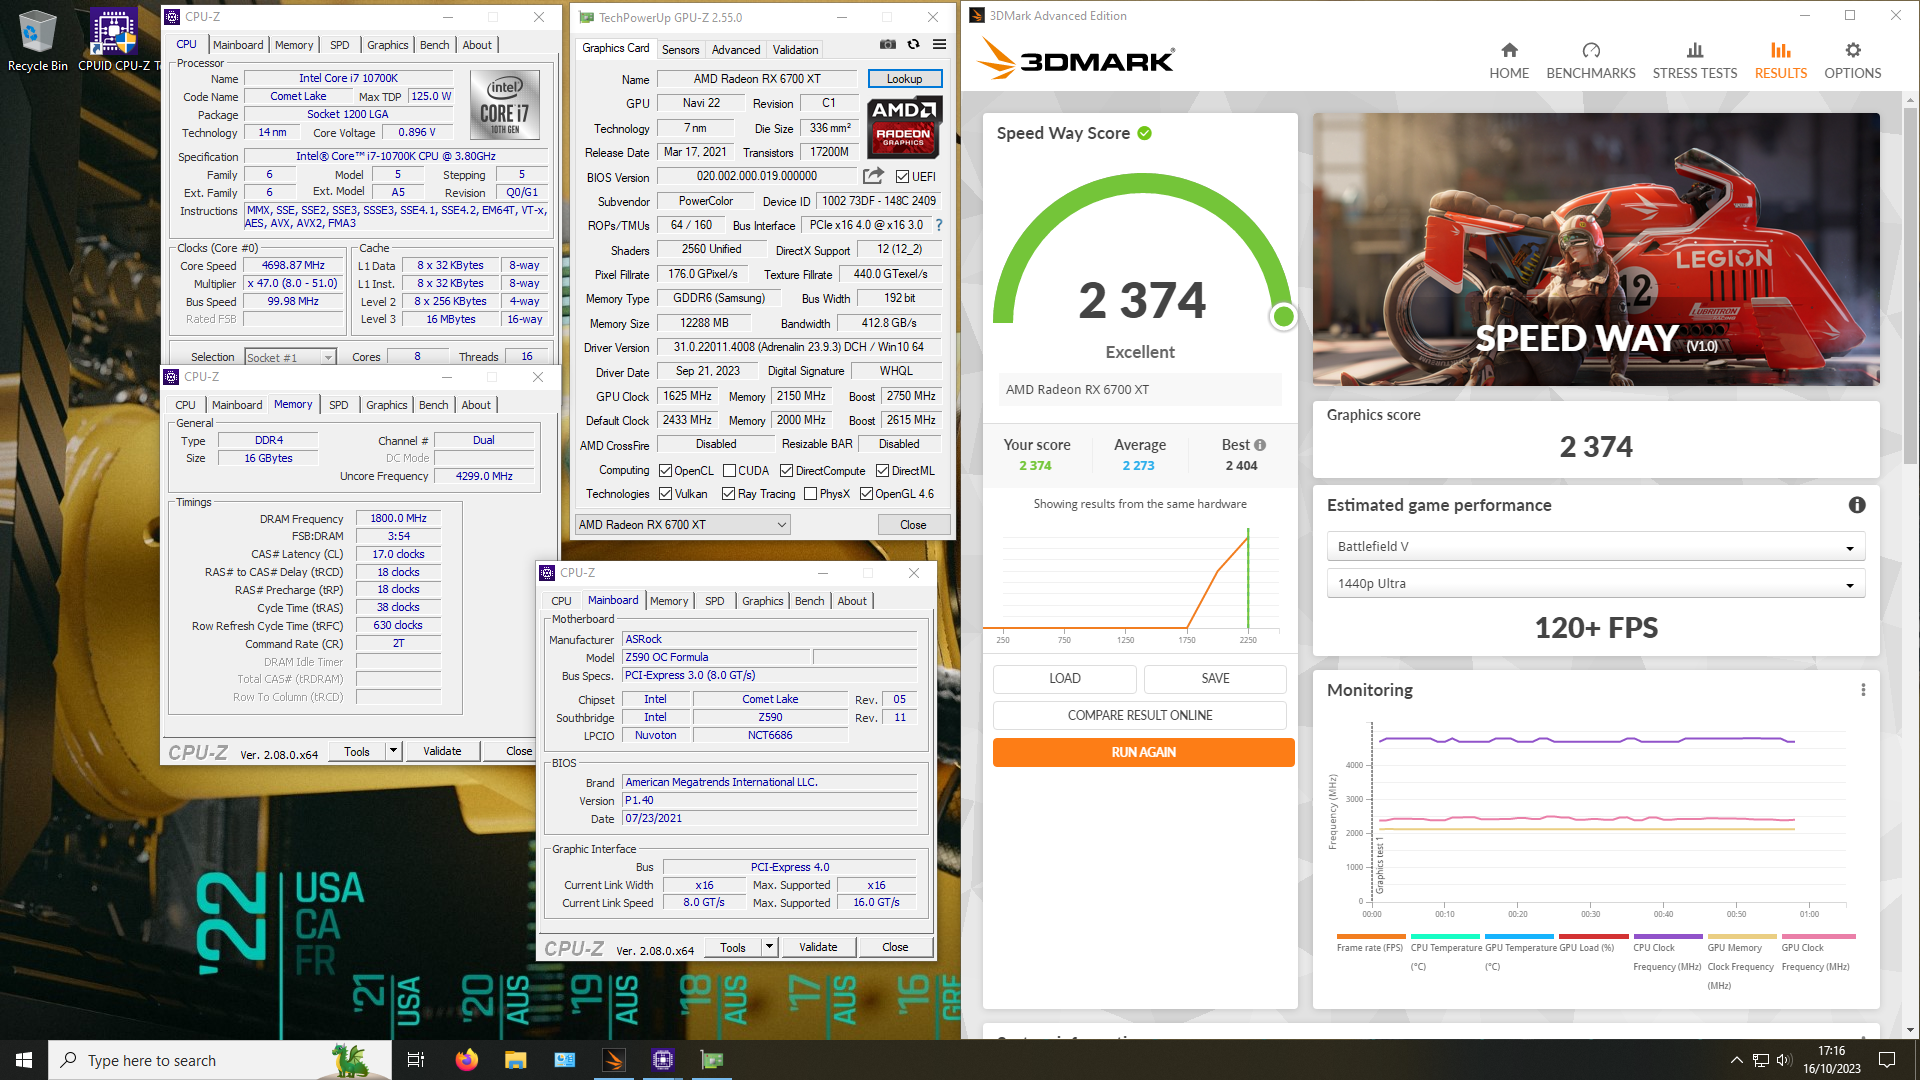Viewport: 1920px width, 1080px height.
Task: Open the GPU selector dropdown AMD Radeon RX 6700 XT
Action: pyautogui.click(x=683, y=525)
